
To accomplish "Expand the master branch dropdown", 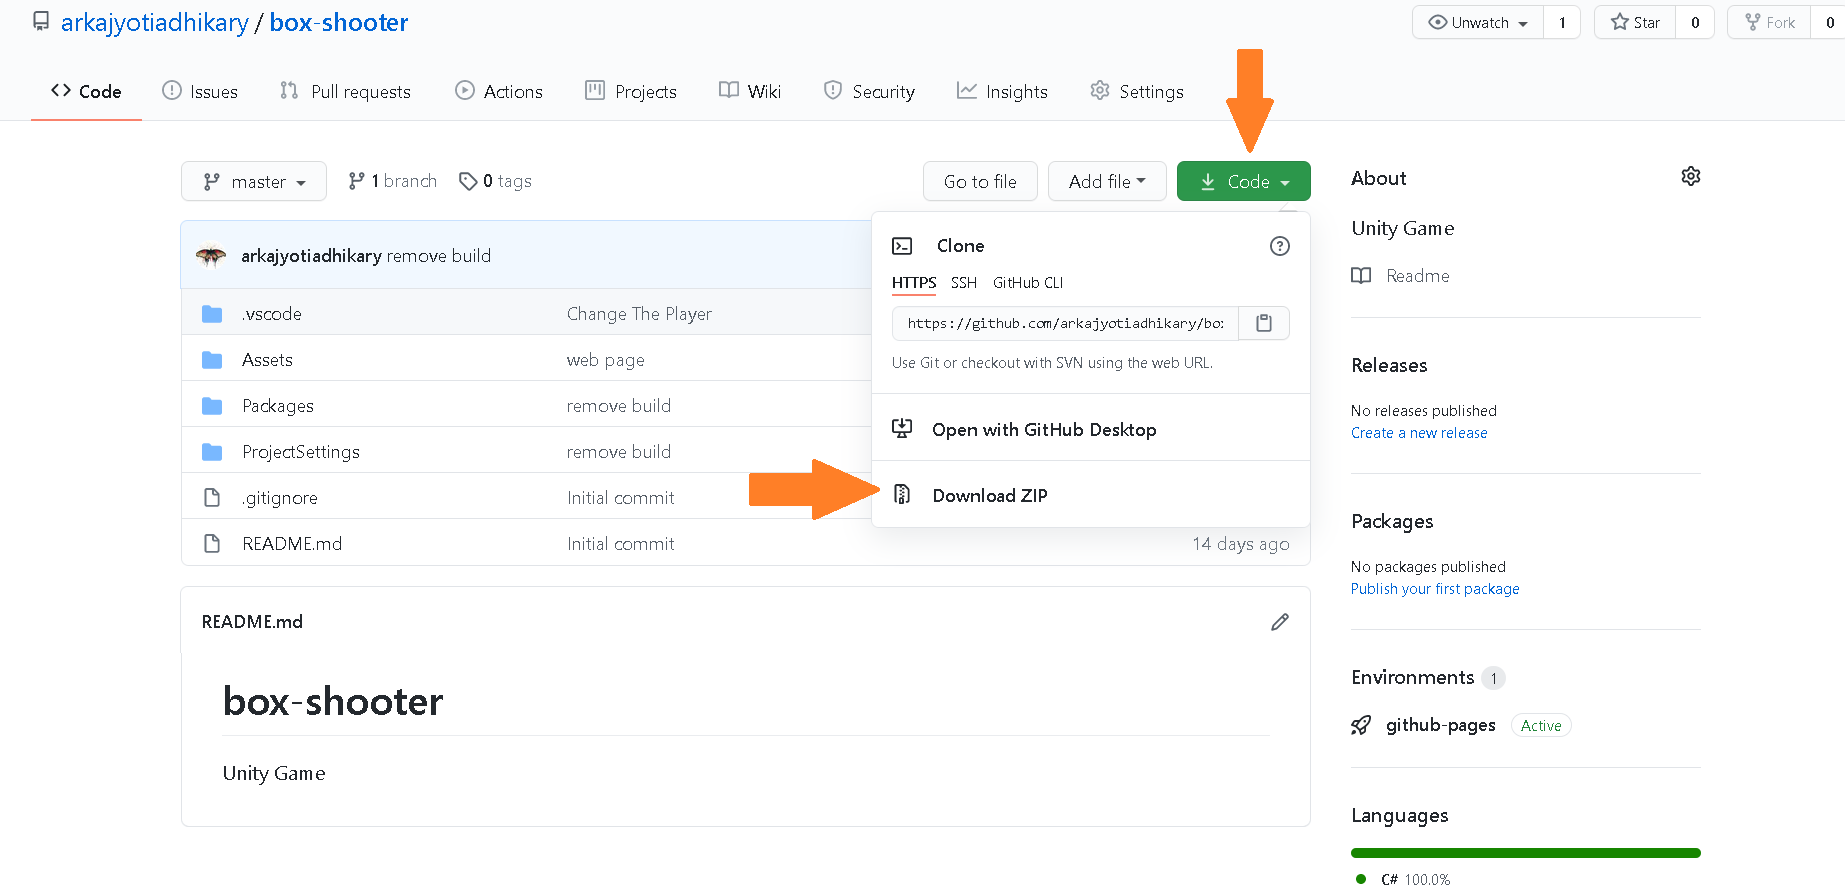I will (x=254, y=181).
